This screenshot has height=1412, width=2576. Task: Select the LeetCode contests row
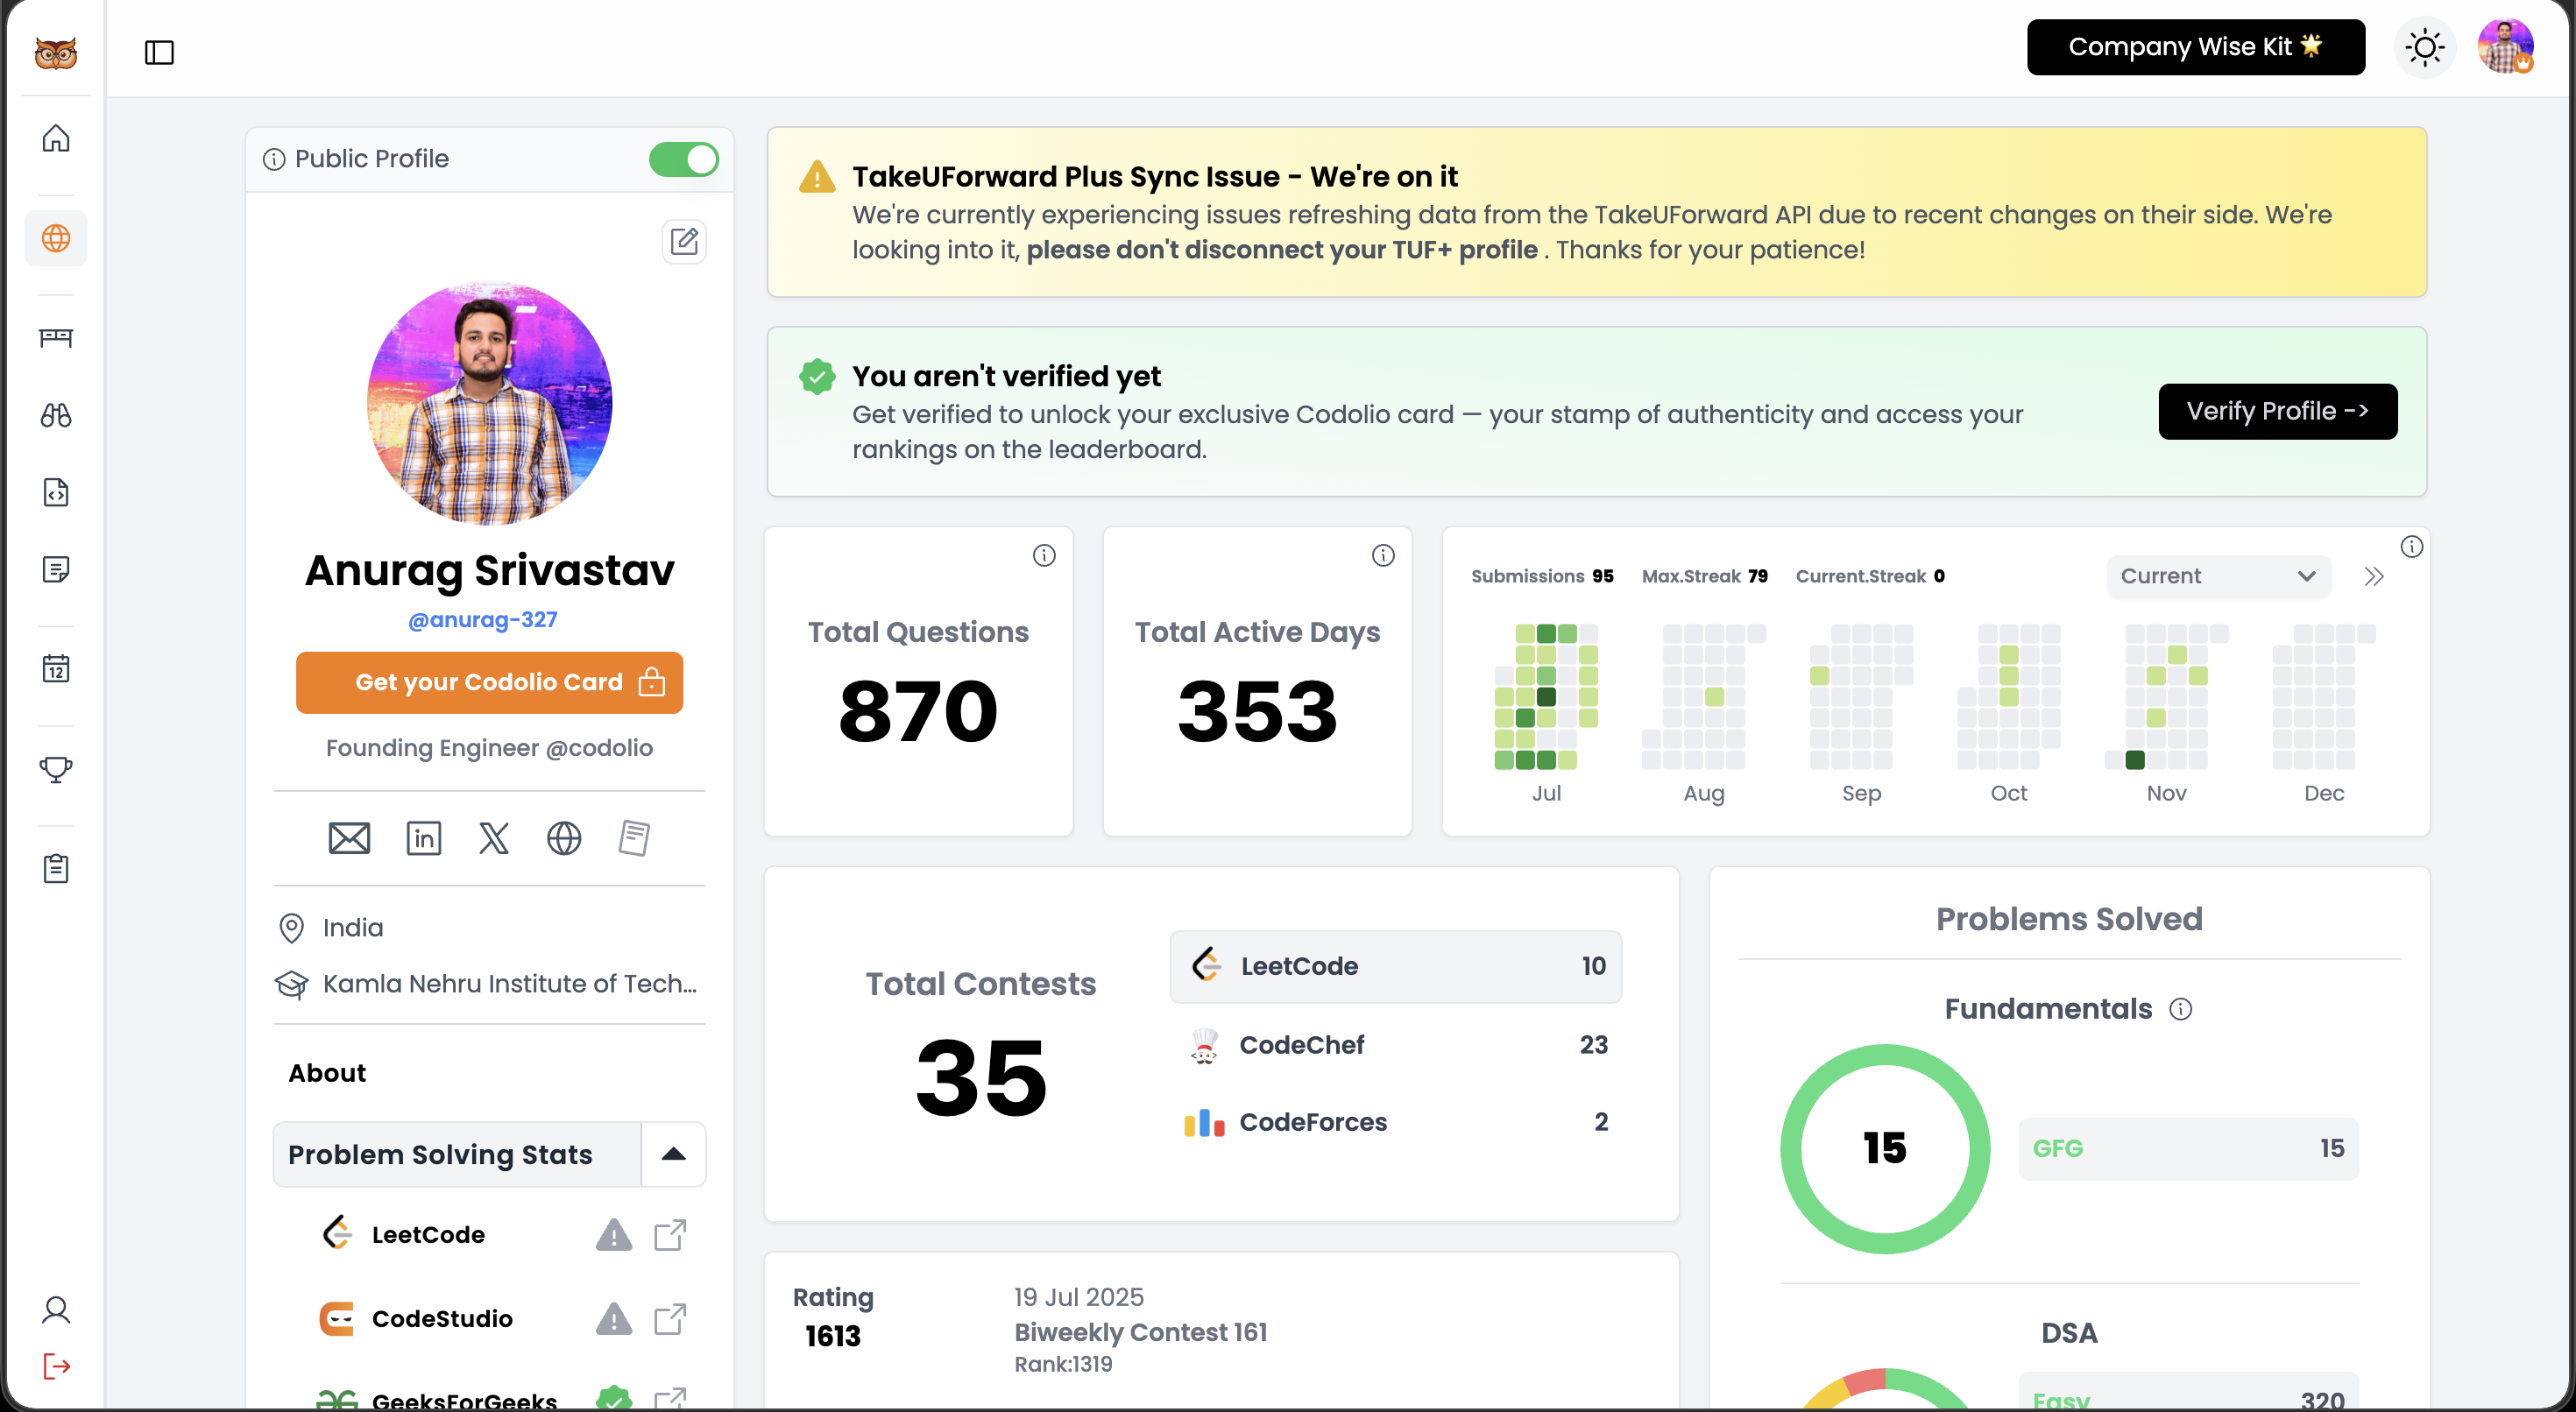(x=1395, y=966)
